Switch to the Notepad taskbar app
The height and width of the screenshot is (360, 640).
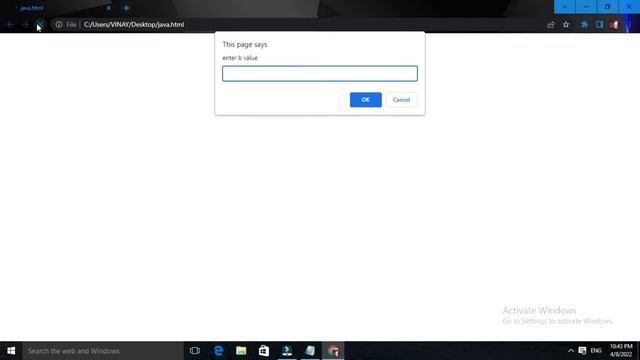310,351
